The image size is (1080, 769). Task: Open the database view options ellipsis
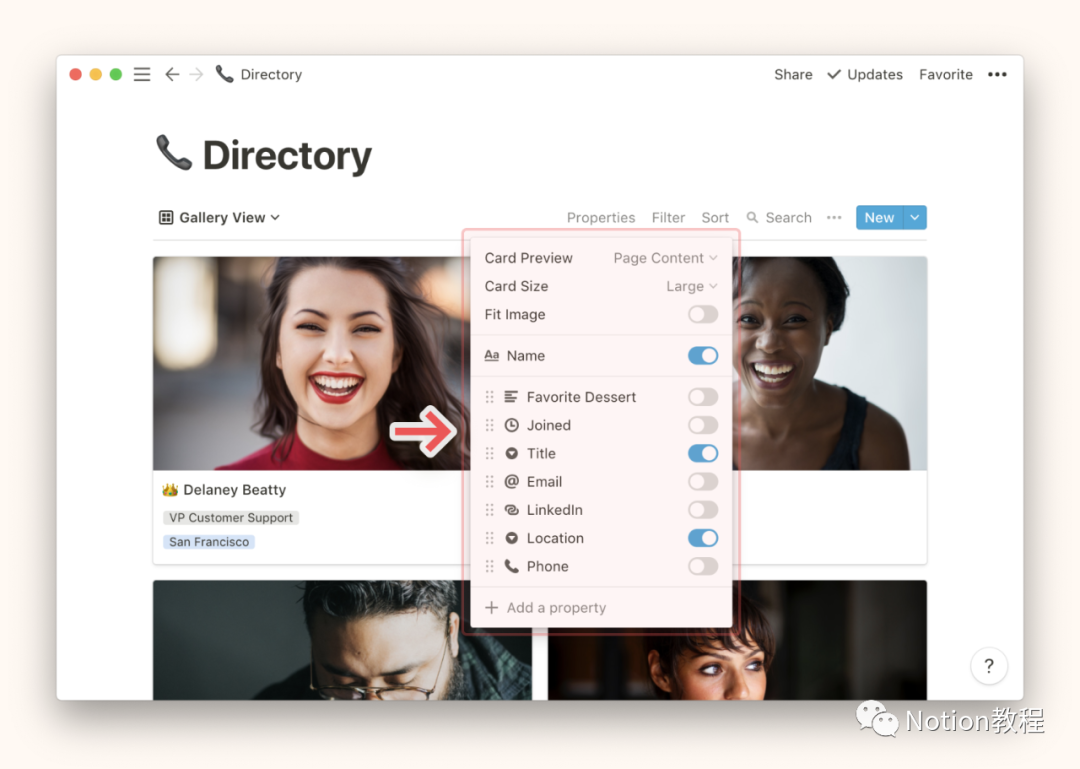pyautogui.click(x=833, y=218)
